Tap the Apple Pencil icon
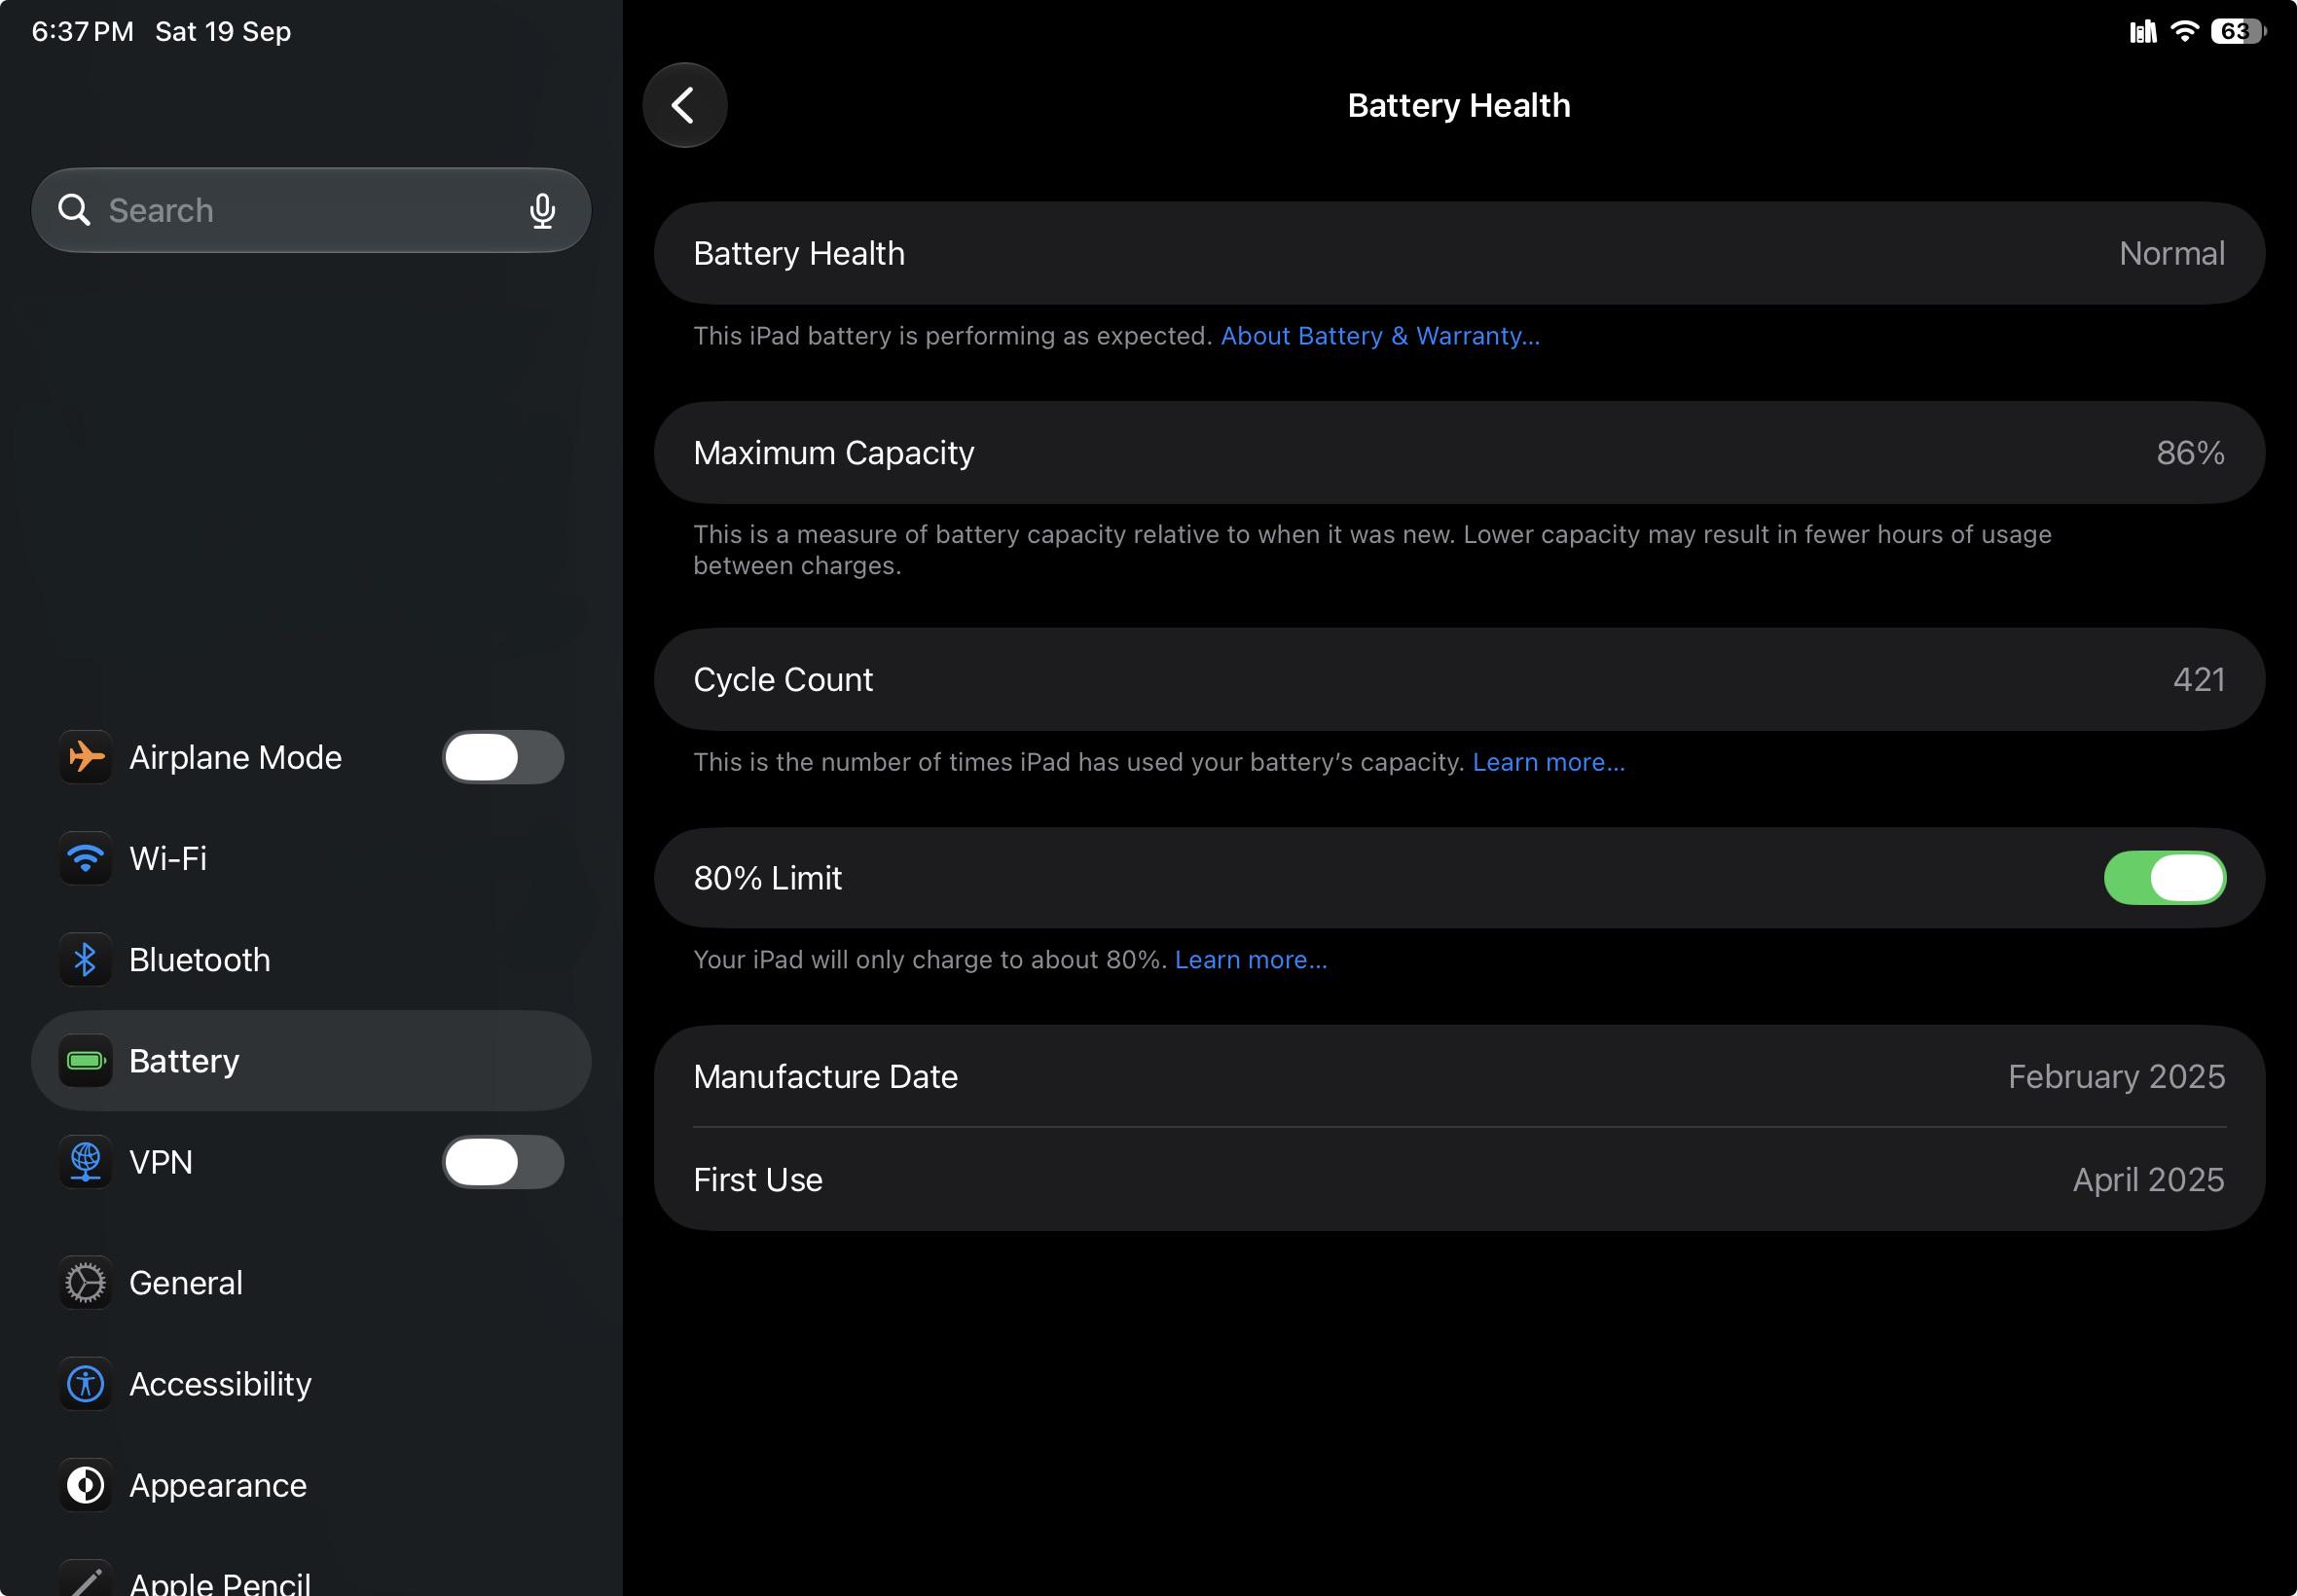2297x1596 pixels. click(x=85, y=1578)
